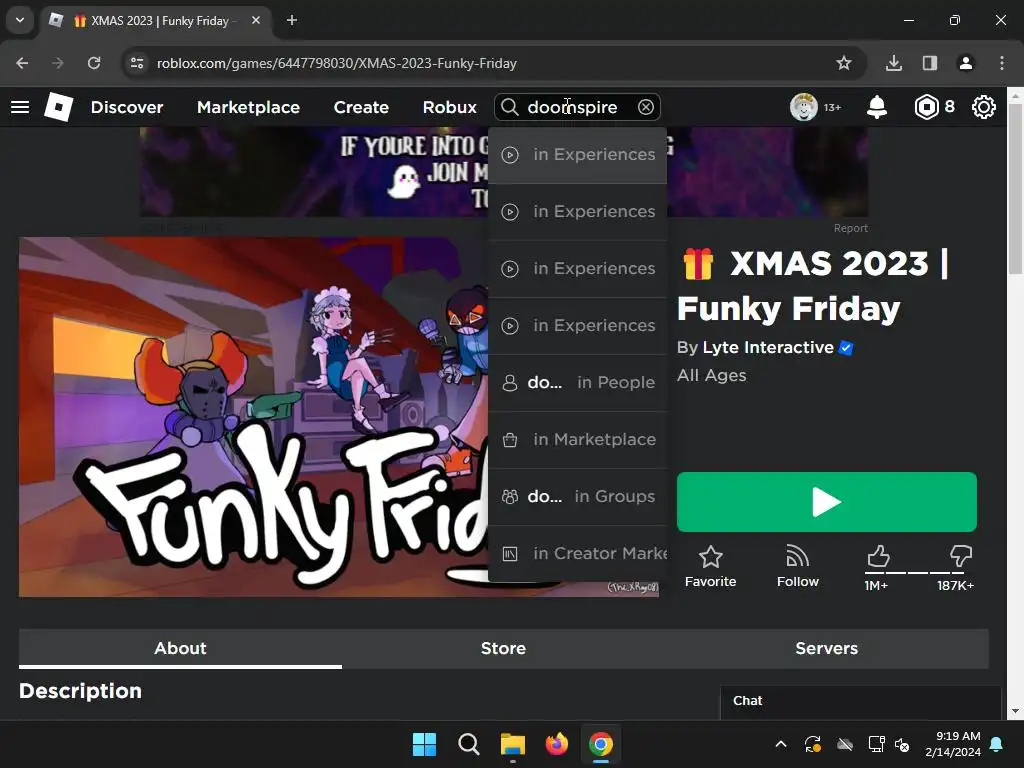Open the Discover page
1024x768 pixels.
tap(127, 107)
